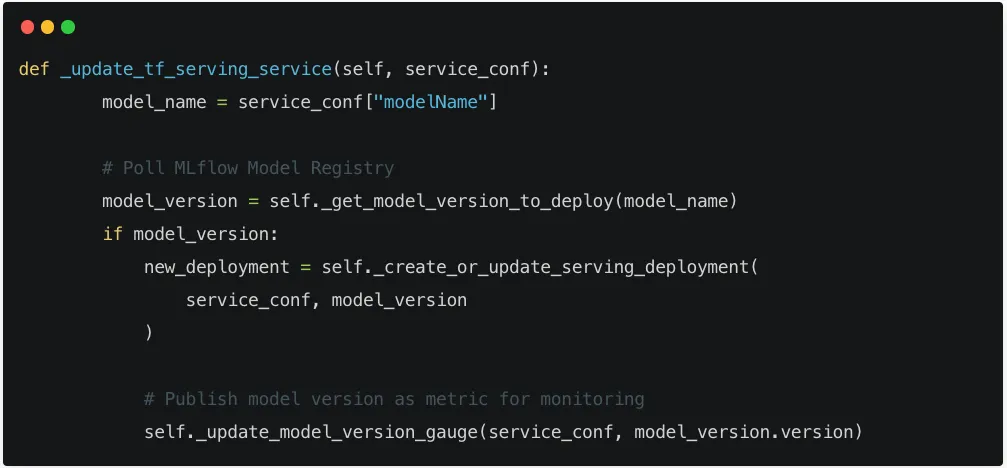Click the Publish model version comment

coord(394,399)
